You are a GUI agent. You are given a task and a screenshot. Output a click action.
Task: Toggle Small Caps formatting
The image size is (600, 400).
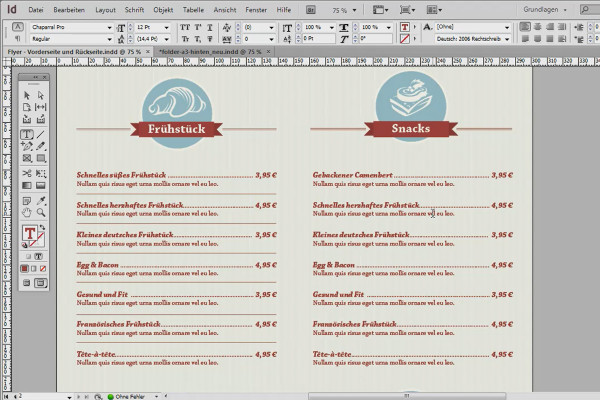tap(185, 39)
